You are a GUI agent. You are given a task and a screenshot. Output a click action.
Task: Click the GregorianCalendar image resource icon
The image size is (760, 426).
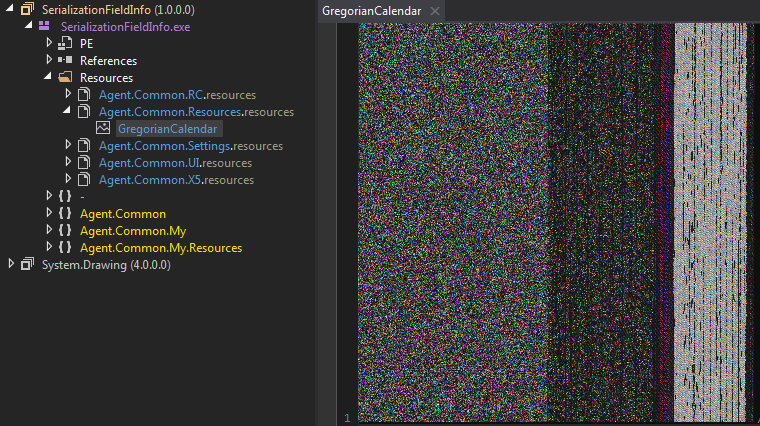102,128
